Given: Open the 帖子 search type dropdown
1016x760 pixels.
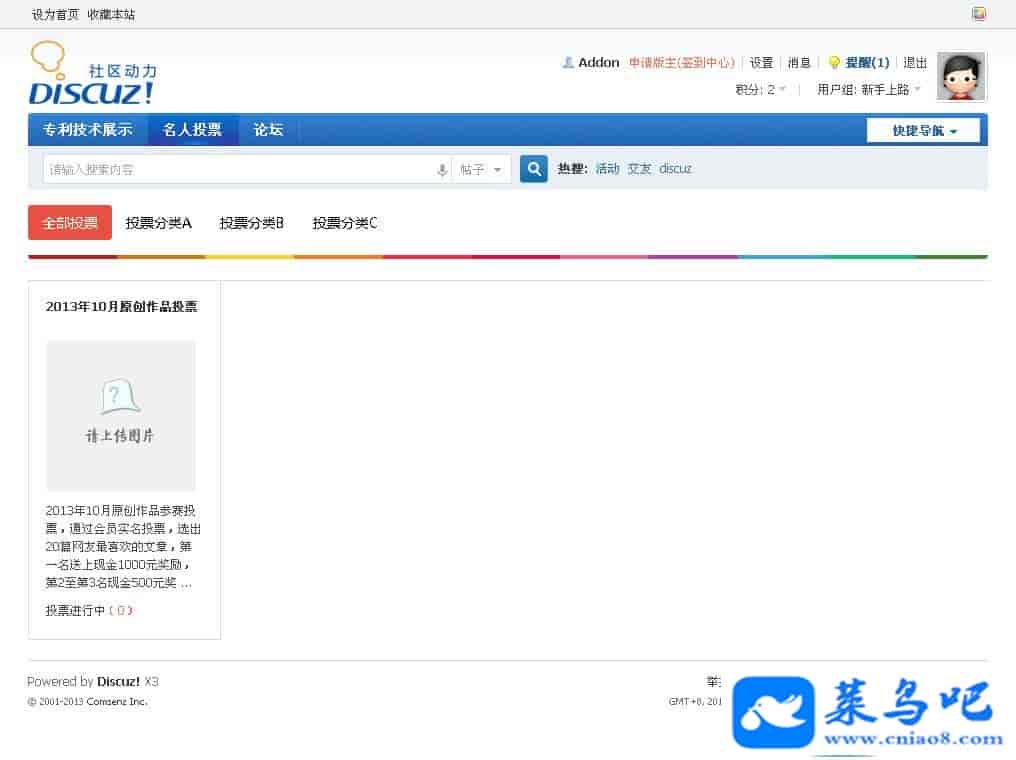Looking at the screenshot, I should 481,170.
